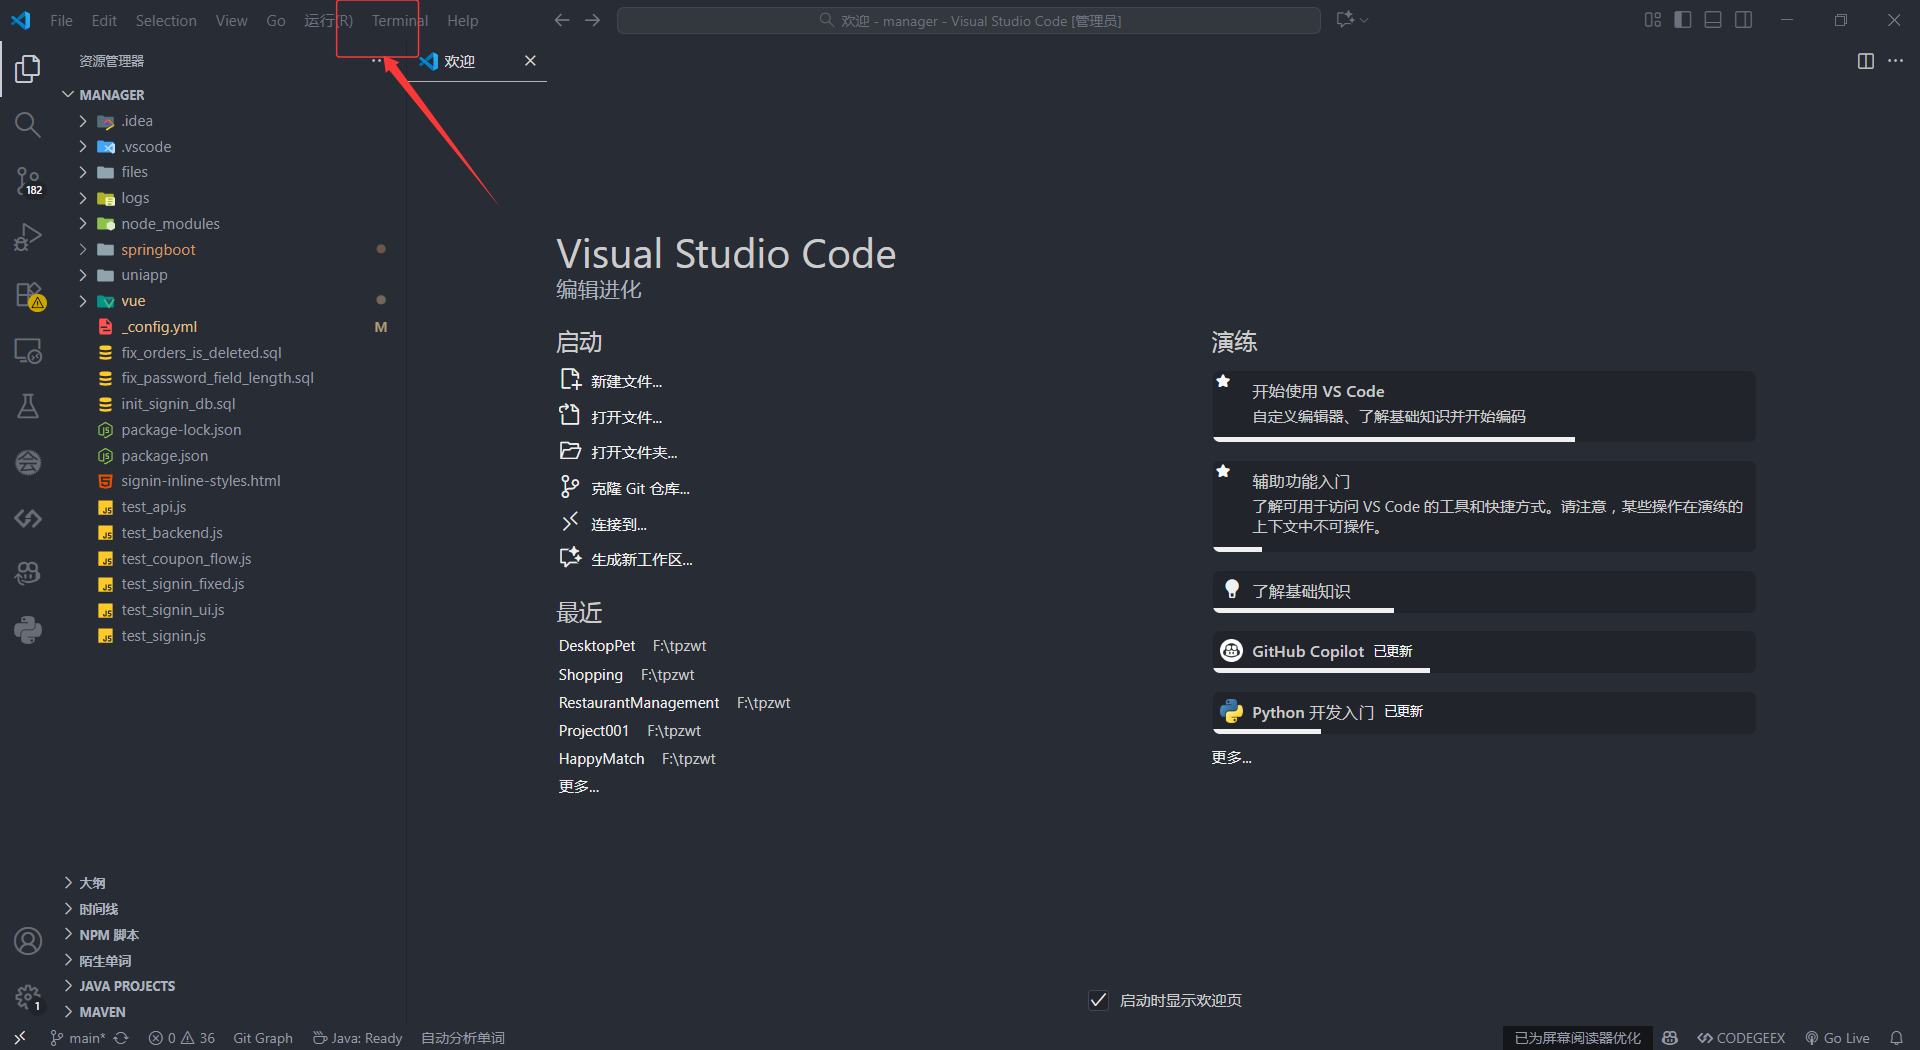Open the Explorer view in activity bar
The height and width of the screenshot is (1050, 1920).
(28, 68)
